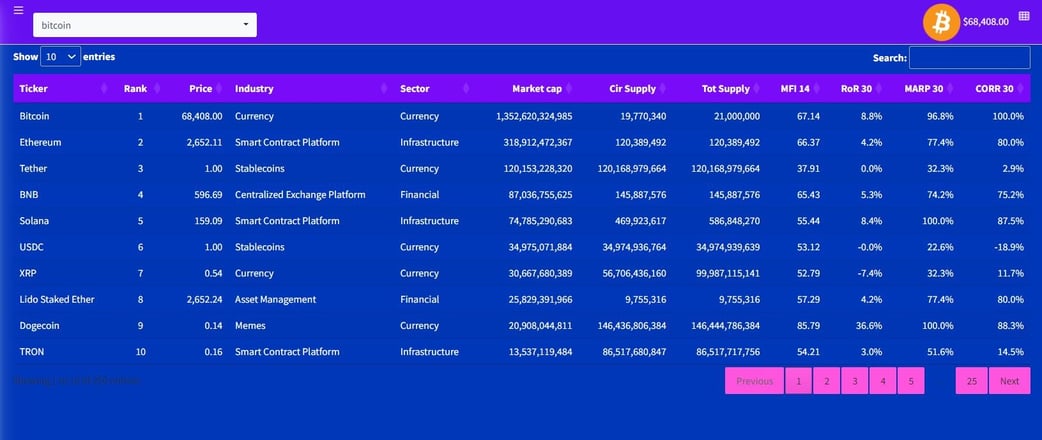Click TRON market cap 13,537,119,484

pos(538,352)
